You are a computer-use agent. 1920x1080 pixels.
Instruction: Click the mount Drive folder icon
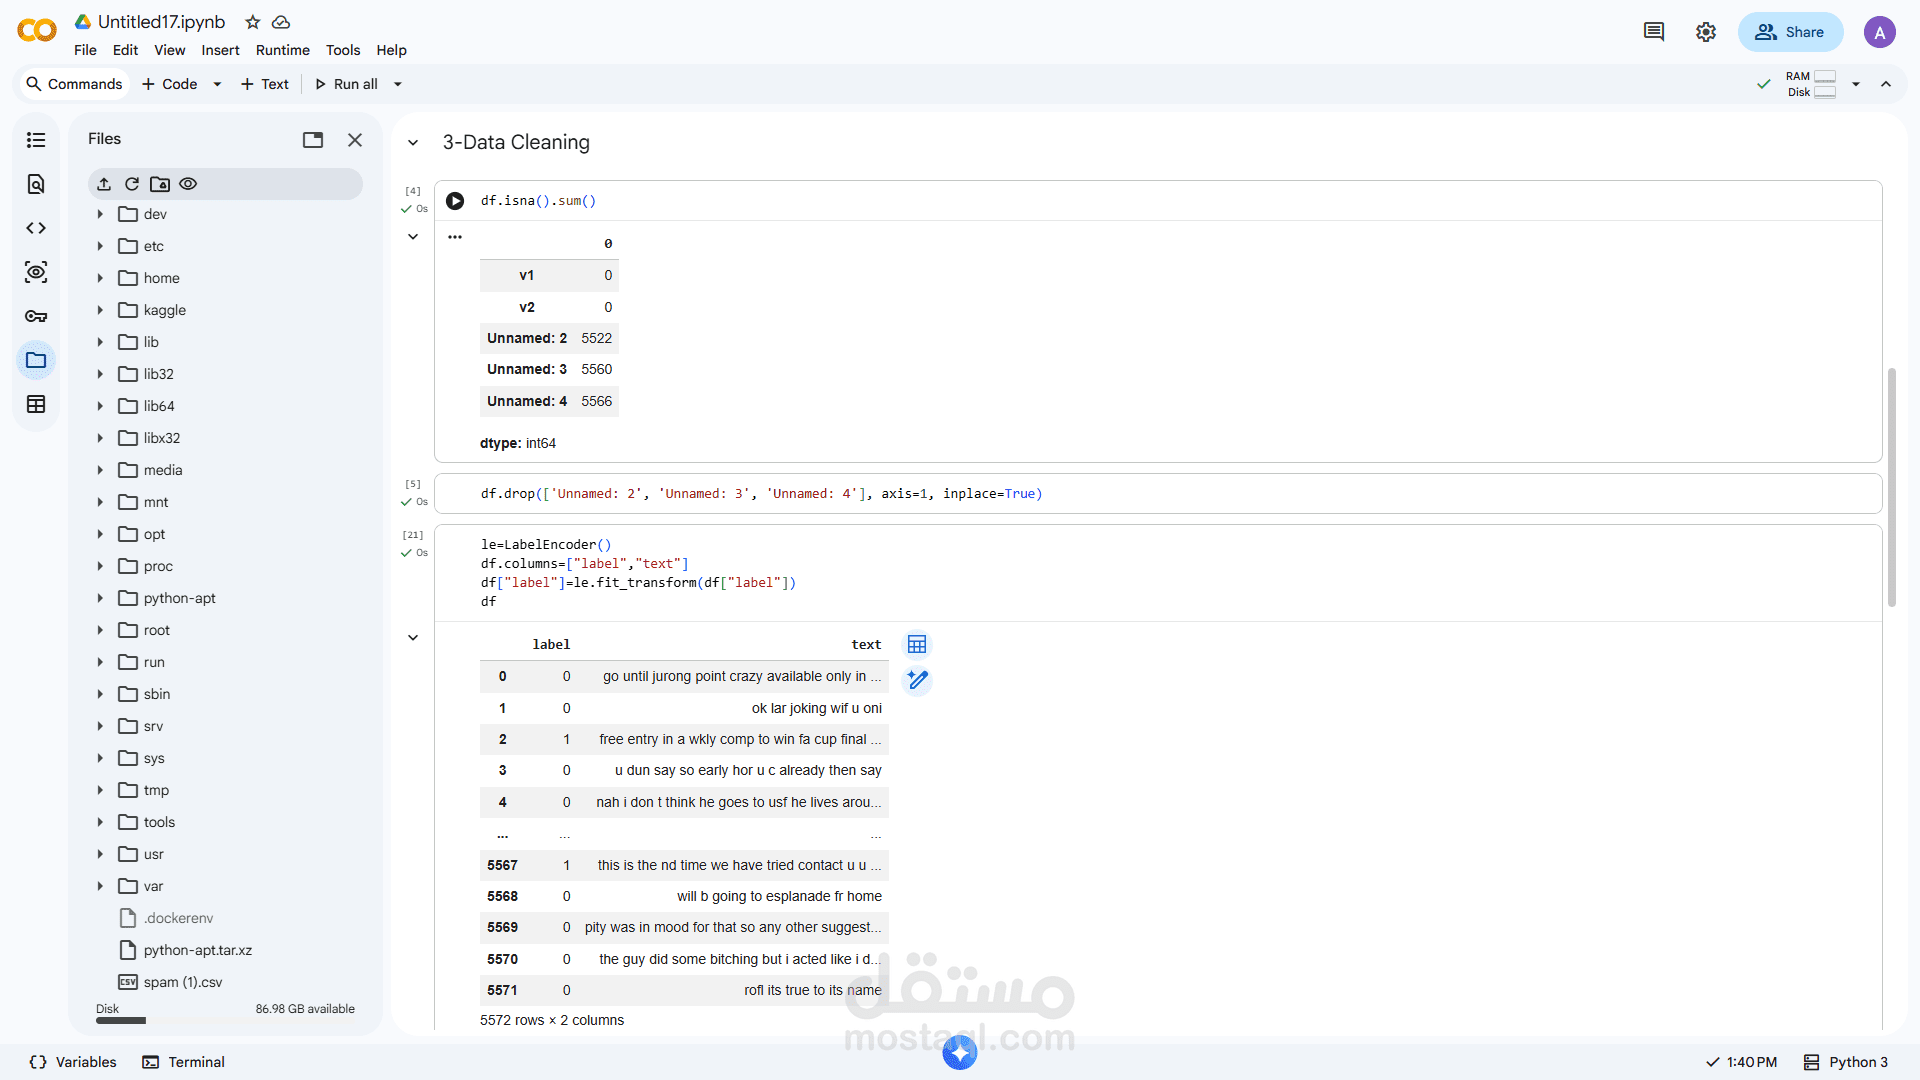(160, 184)
